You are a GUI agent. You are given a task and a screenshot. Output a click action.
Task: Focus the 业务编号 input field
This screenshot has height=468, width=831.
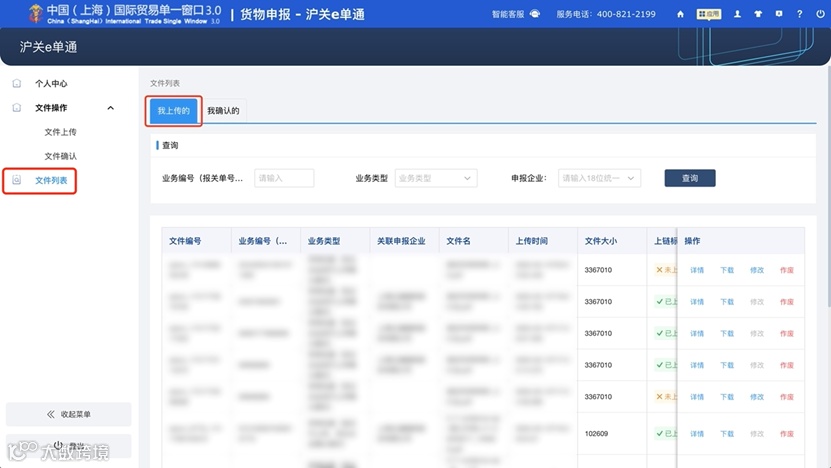(x=284, y=178)
